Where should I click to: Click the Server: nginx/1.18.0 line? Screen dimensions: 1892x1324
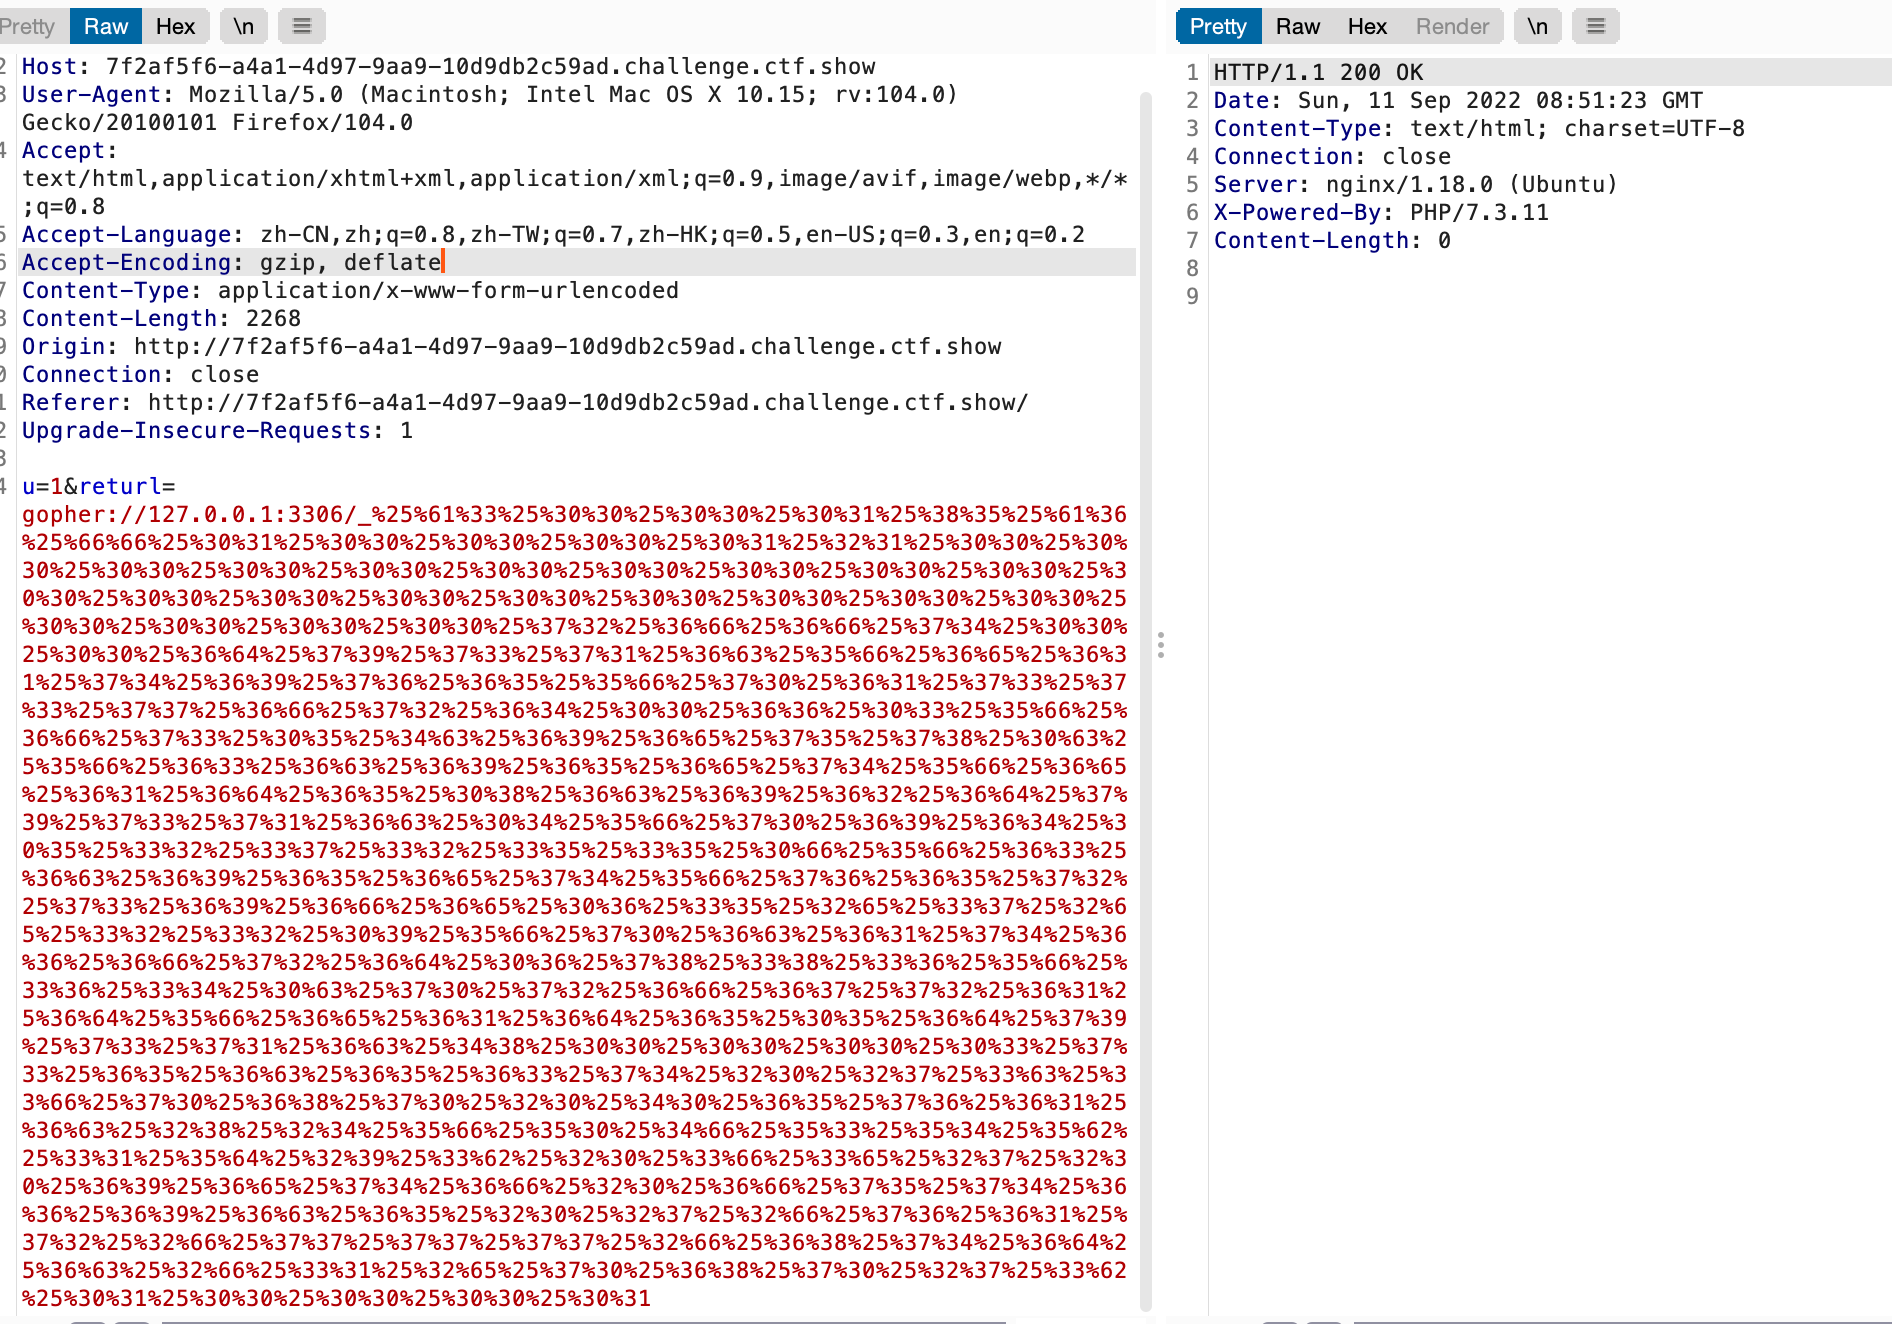[1415, 185]
